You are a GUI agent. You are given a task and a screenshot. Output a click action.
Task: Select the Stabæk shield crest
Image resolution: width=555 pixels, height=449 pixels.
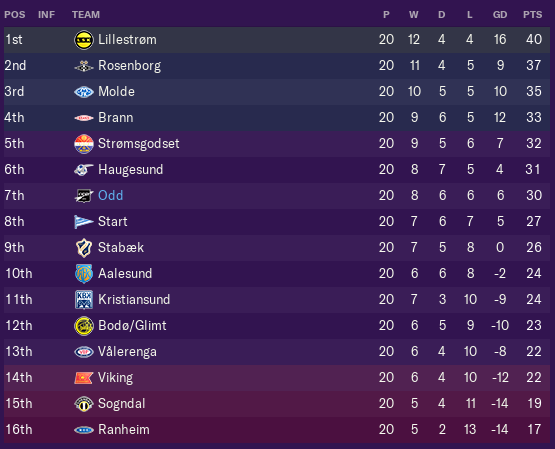(x=84, y=248)
